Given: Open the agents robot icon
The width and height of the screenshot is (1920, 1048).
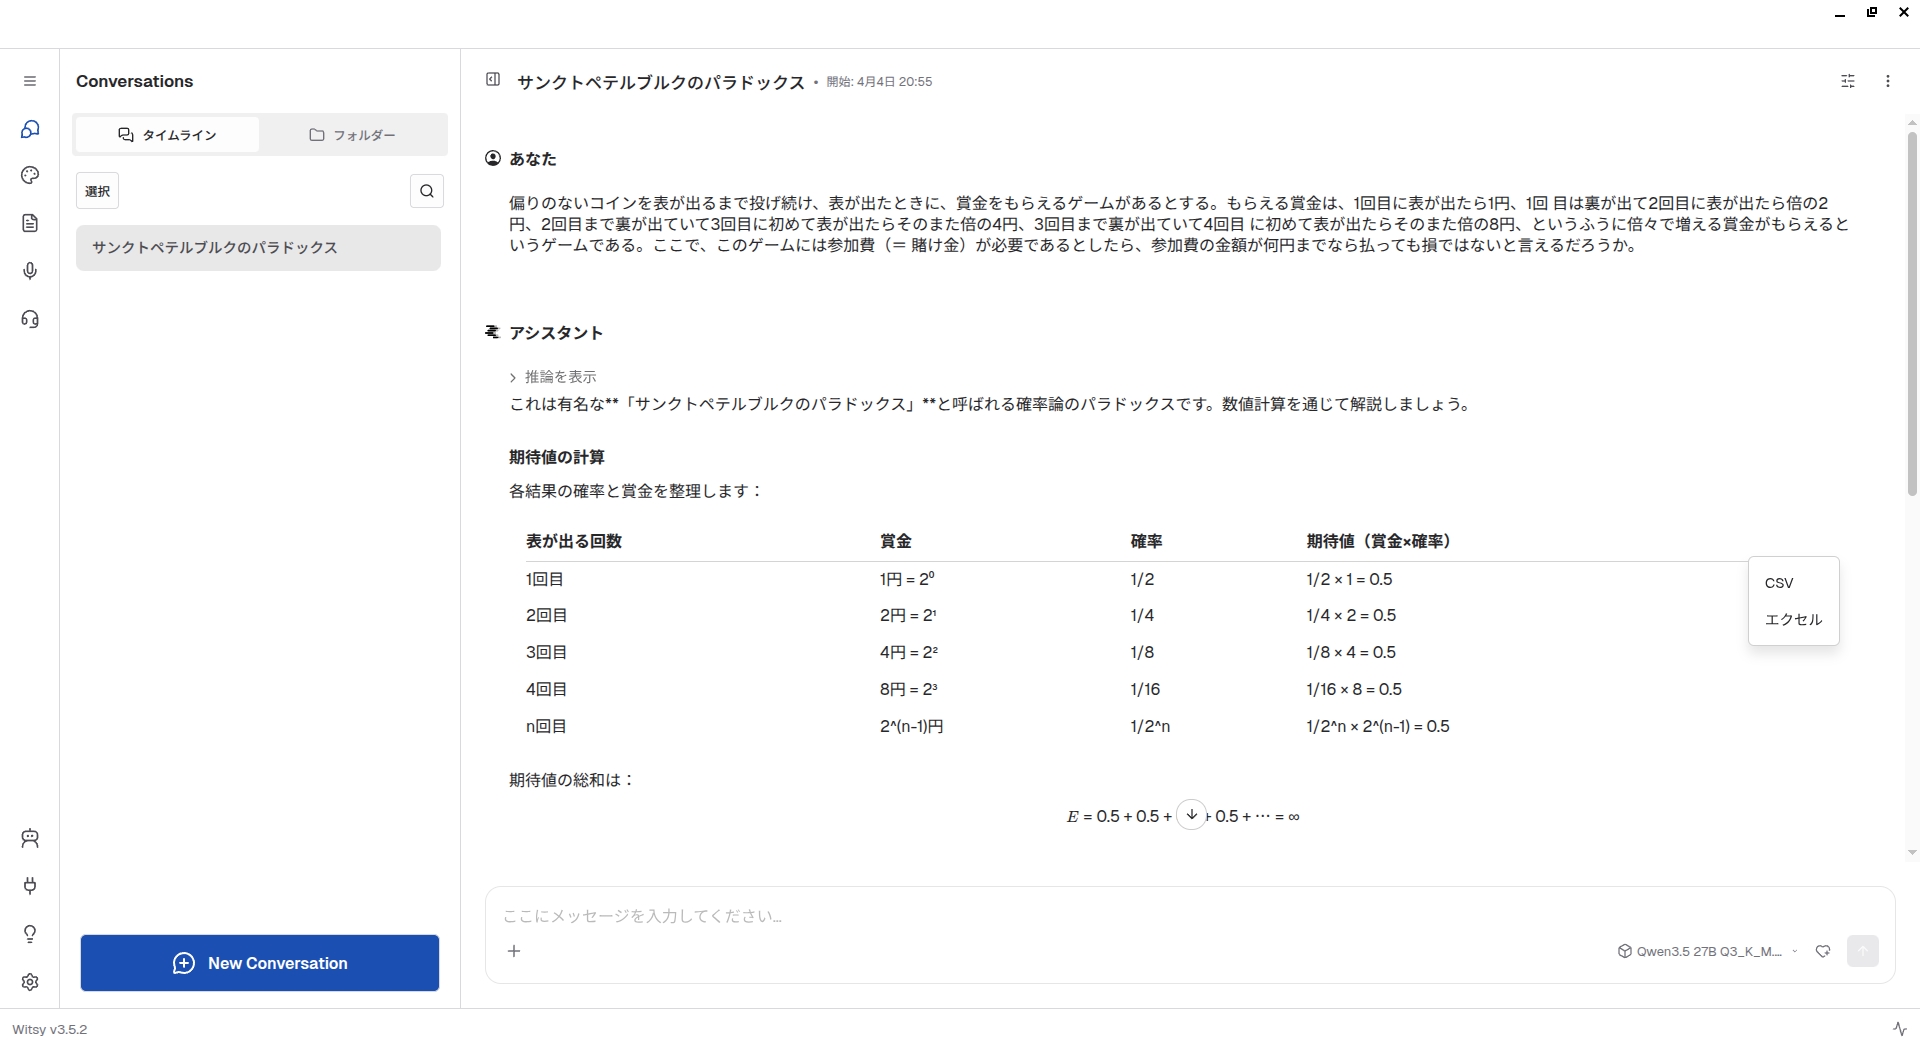Looking at the screenshot, I should (30, 838).
